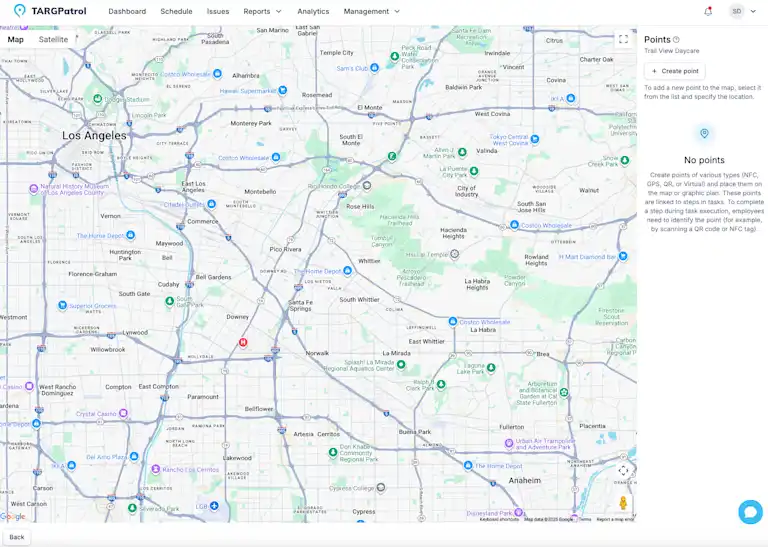Click the TARGPatrol logo
Image resolution: width=768 pixels, height=547 pixels.
(x=49, y=11)
